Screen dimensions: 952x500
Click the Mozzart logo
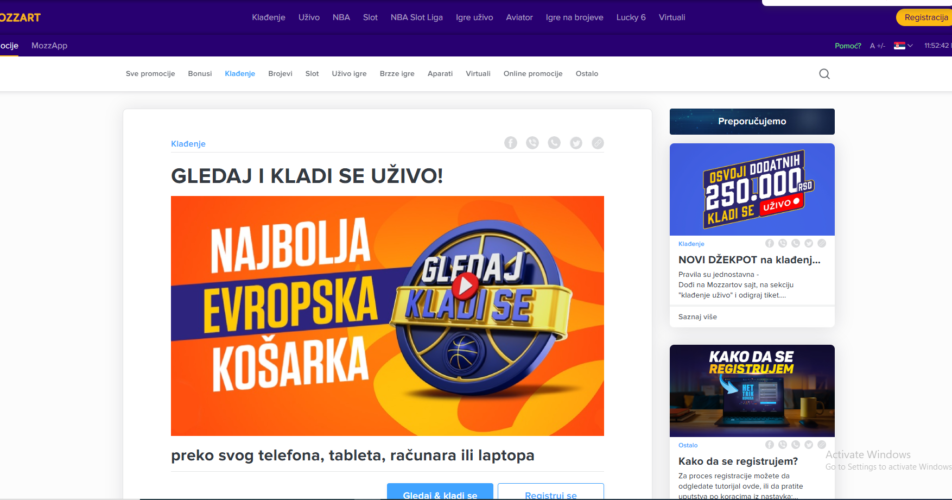click(x=20, y=18)
